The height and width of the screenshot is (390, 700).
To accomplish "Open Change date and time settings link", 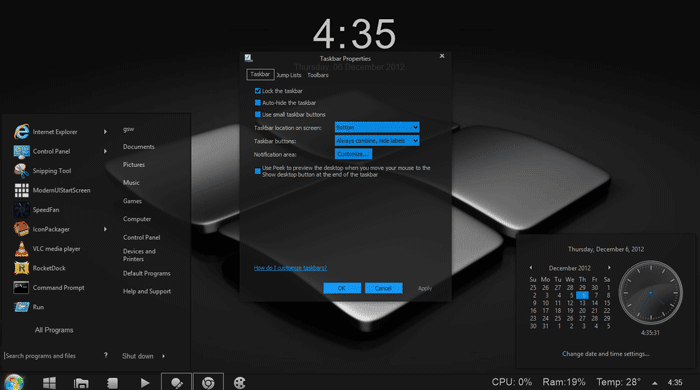I will click(606, 354).
